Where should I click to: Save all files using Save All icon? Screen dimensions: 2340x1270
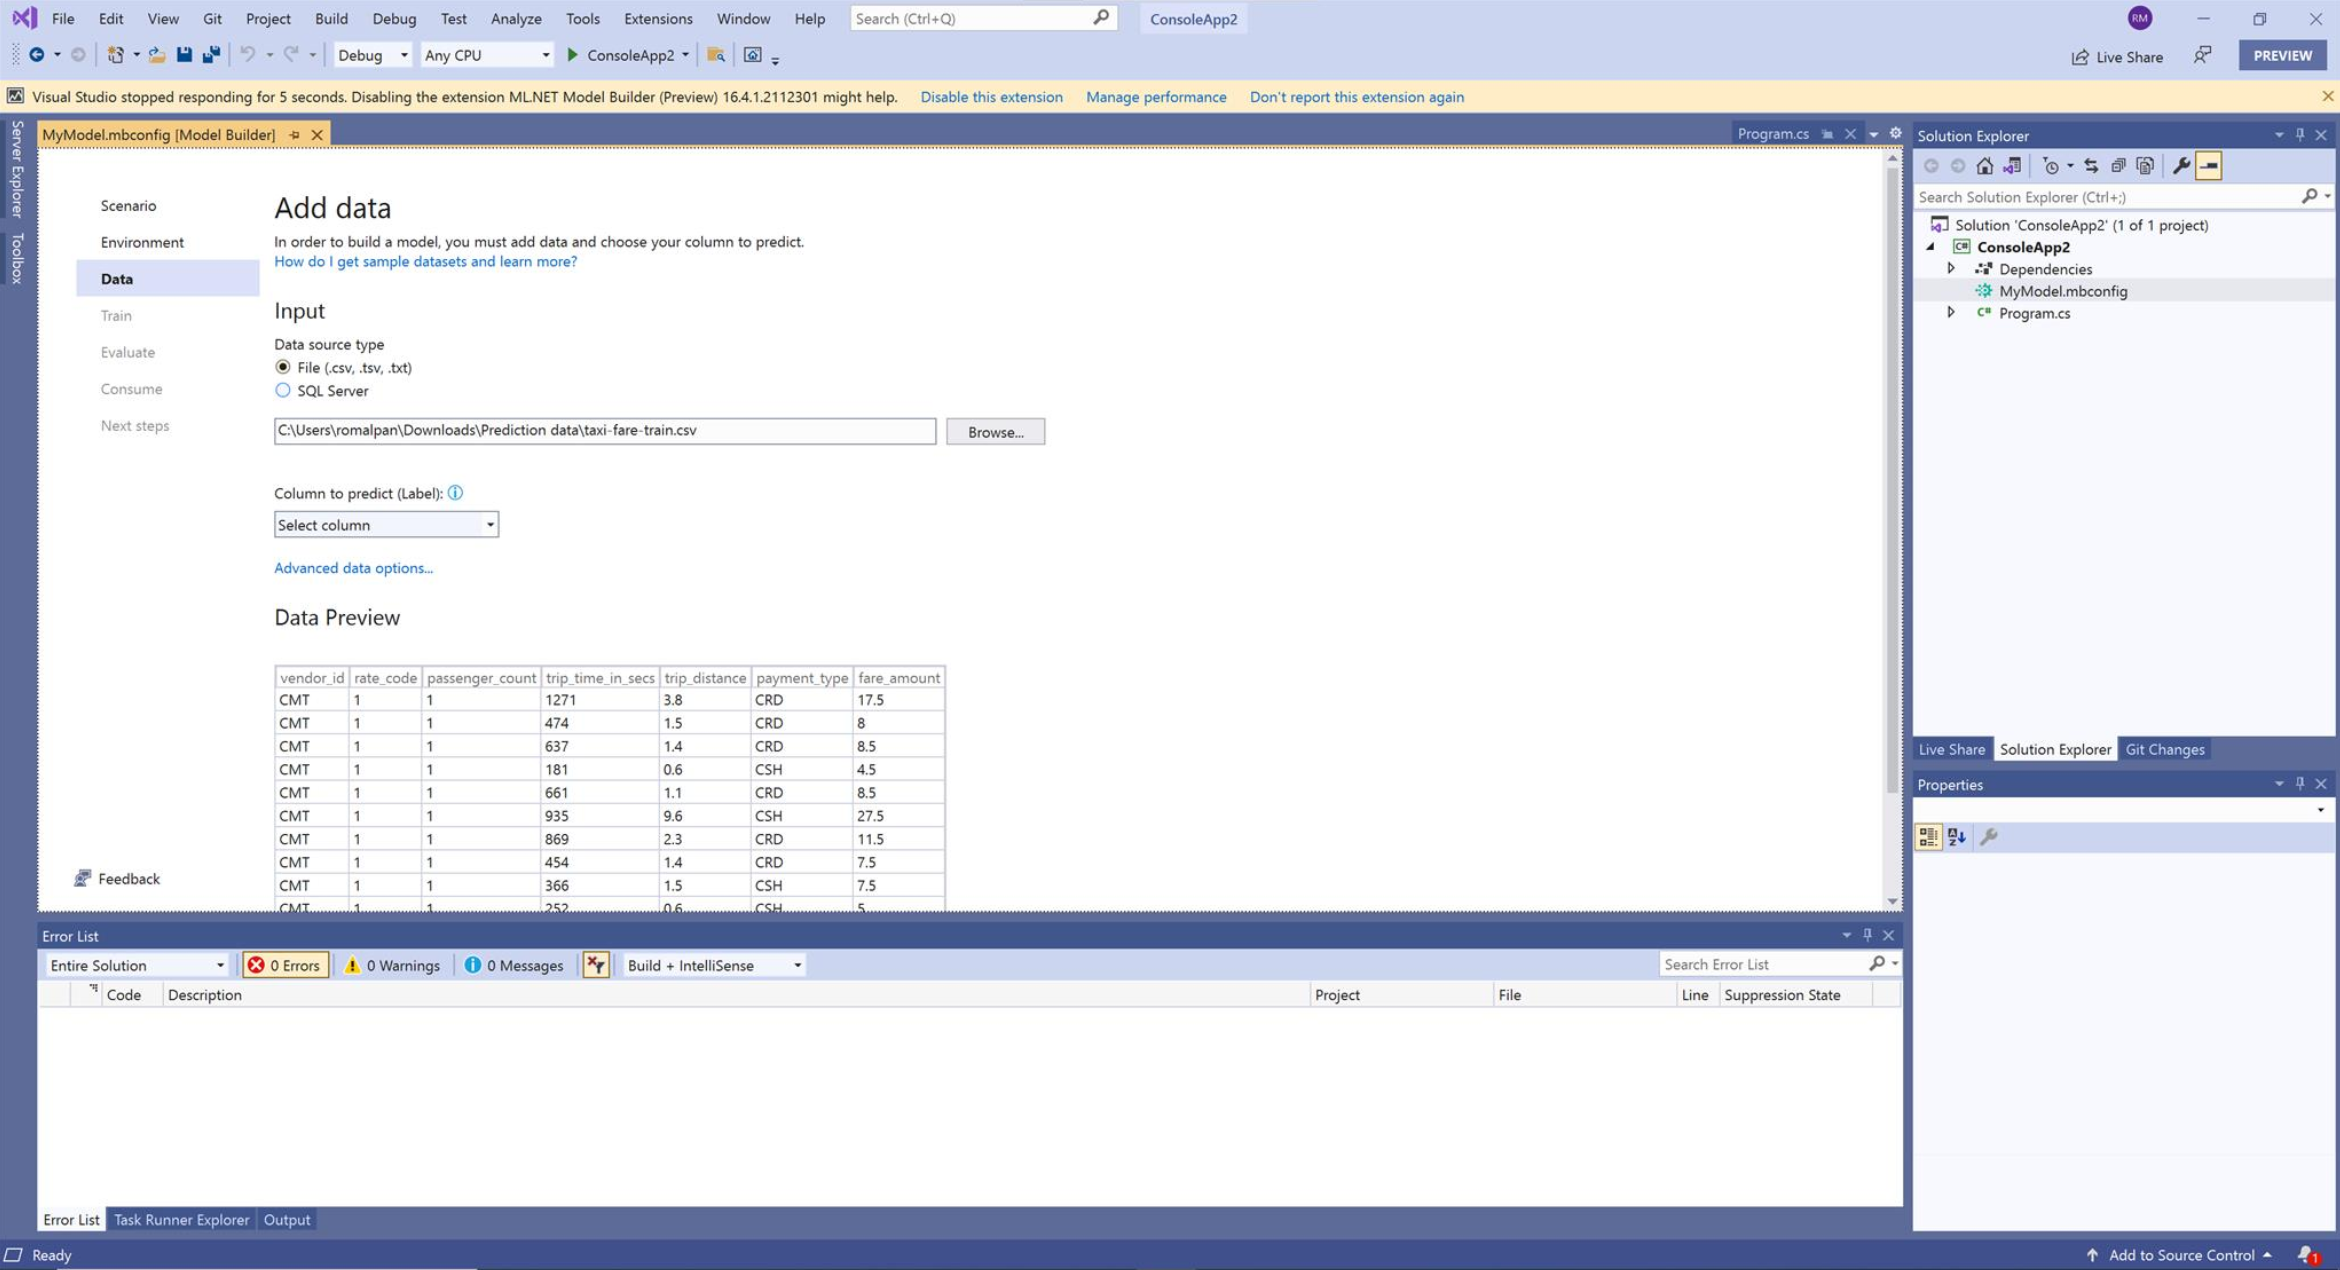(210, 55)
